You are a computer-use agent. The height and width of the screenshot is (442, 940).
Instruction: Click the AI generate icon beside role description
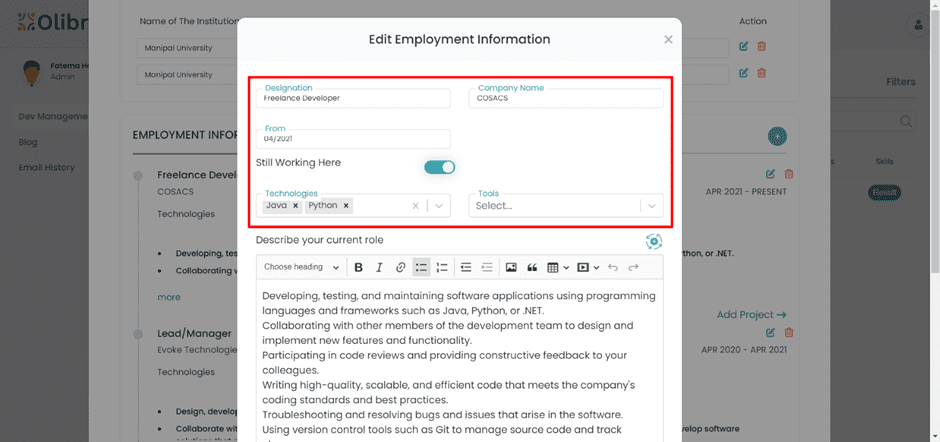[x=654, y=241]
